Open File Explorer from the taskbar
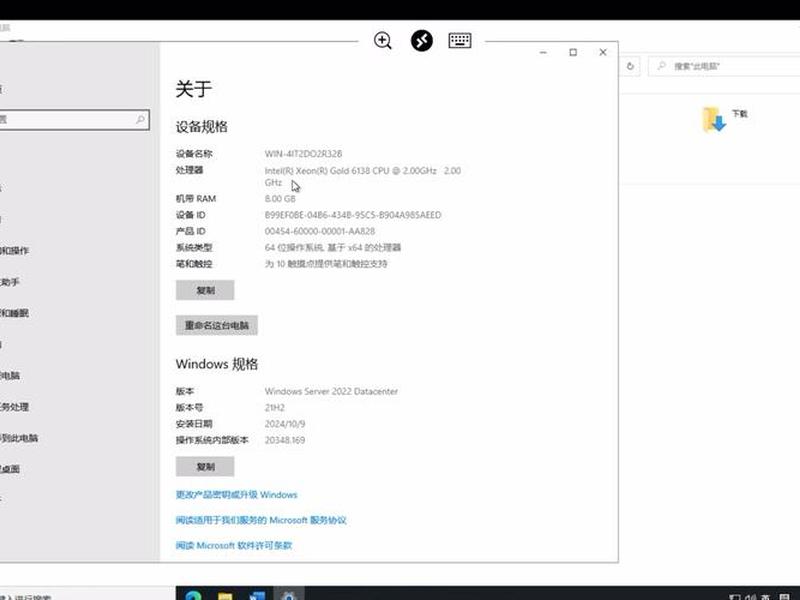The image size is (800, 600). tap(225, 595)
